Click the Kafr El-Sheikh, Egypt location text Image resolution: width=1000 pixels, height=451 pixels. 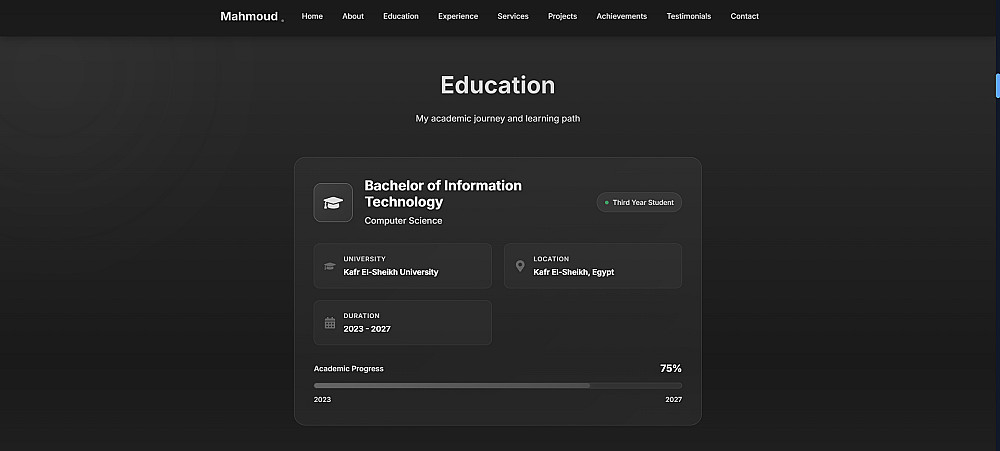573,272
